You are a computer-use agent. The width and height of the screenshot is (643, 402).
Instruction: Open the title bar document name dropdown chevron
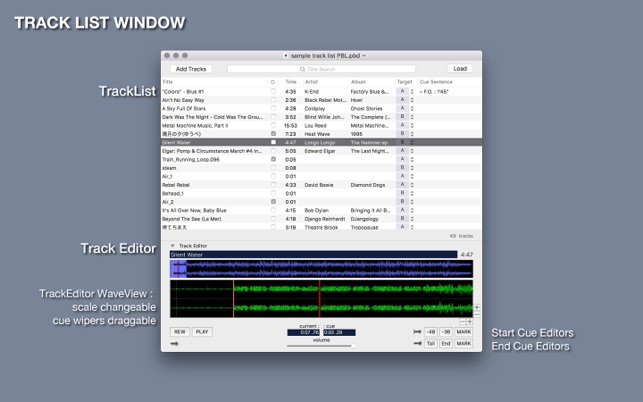[x=364, y=56]
